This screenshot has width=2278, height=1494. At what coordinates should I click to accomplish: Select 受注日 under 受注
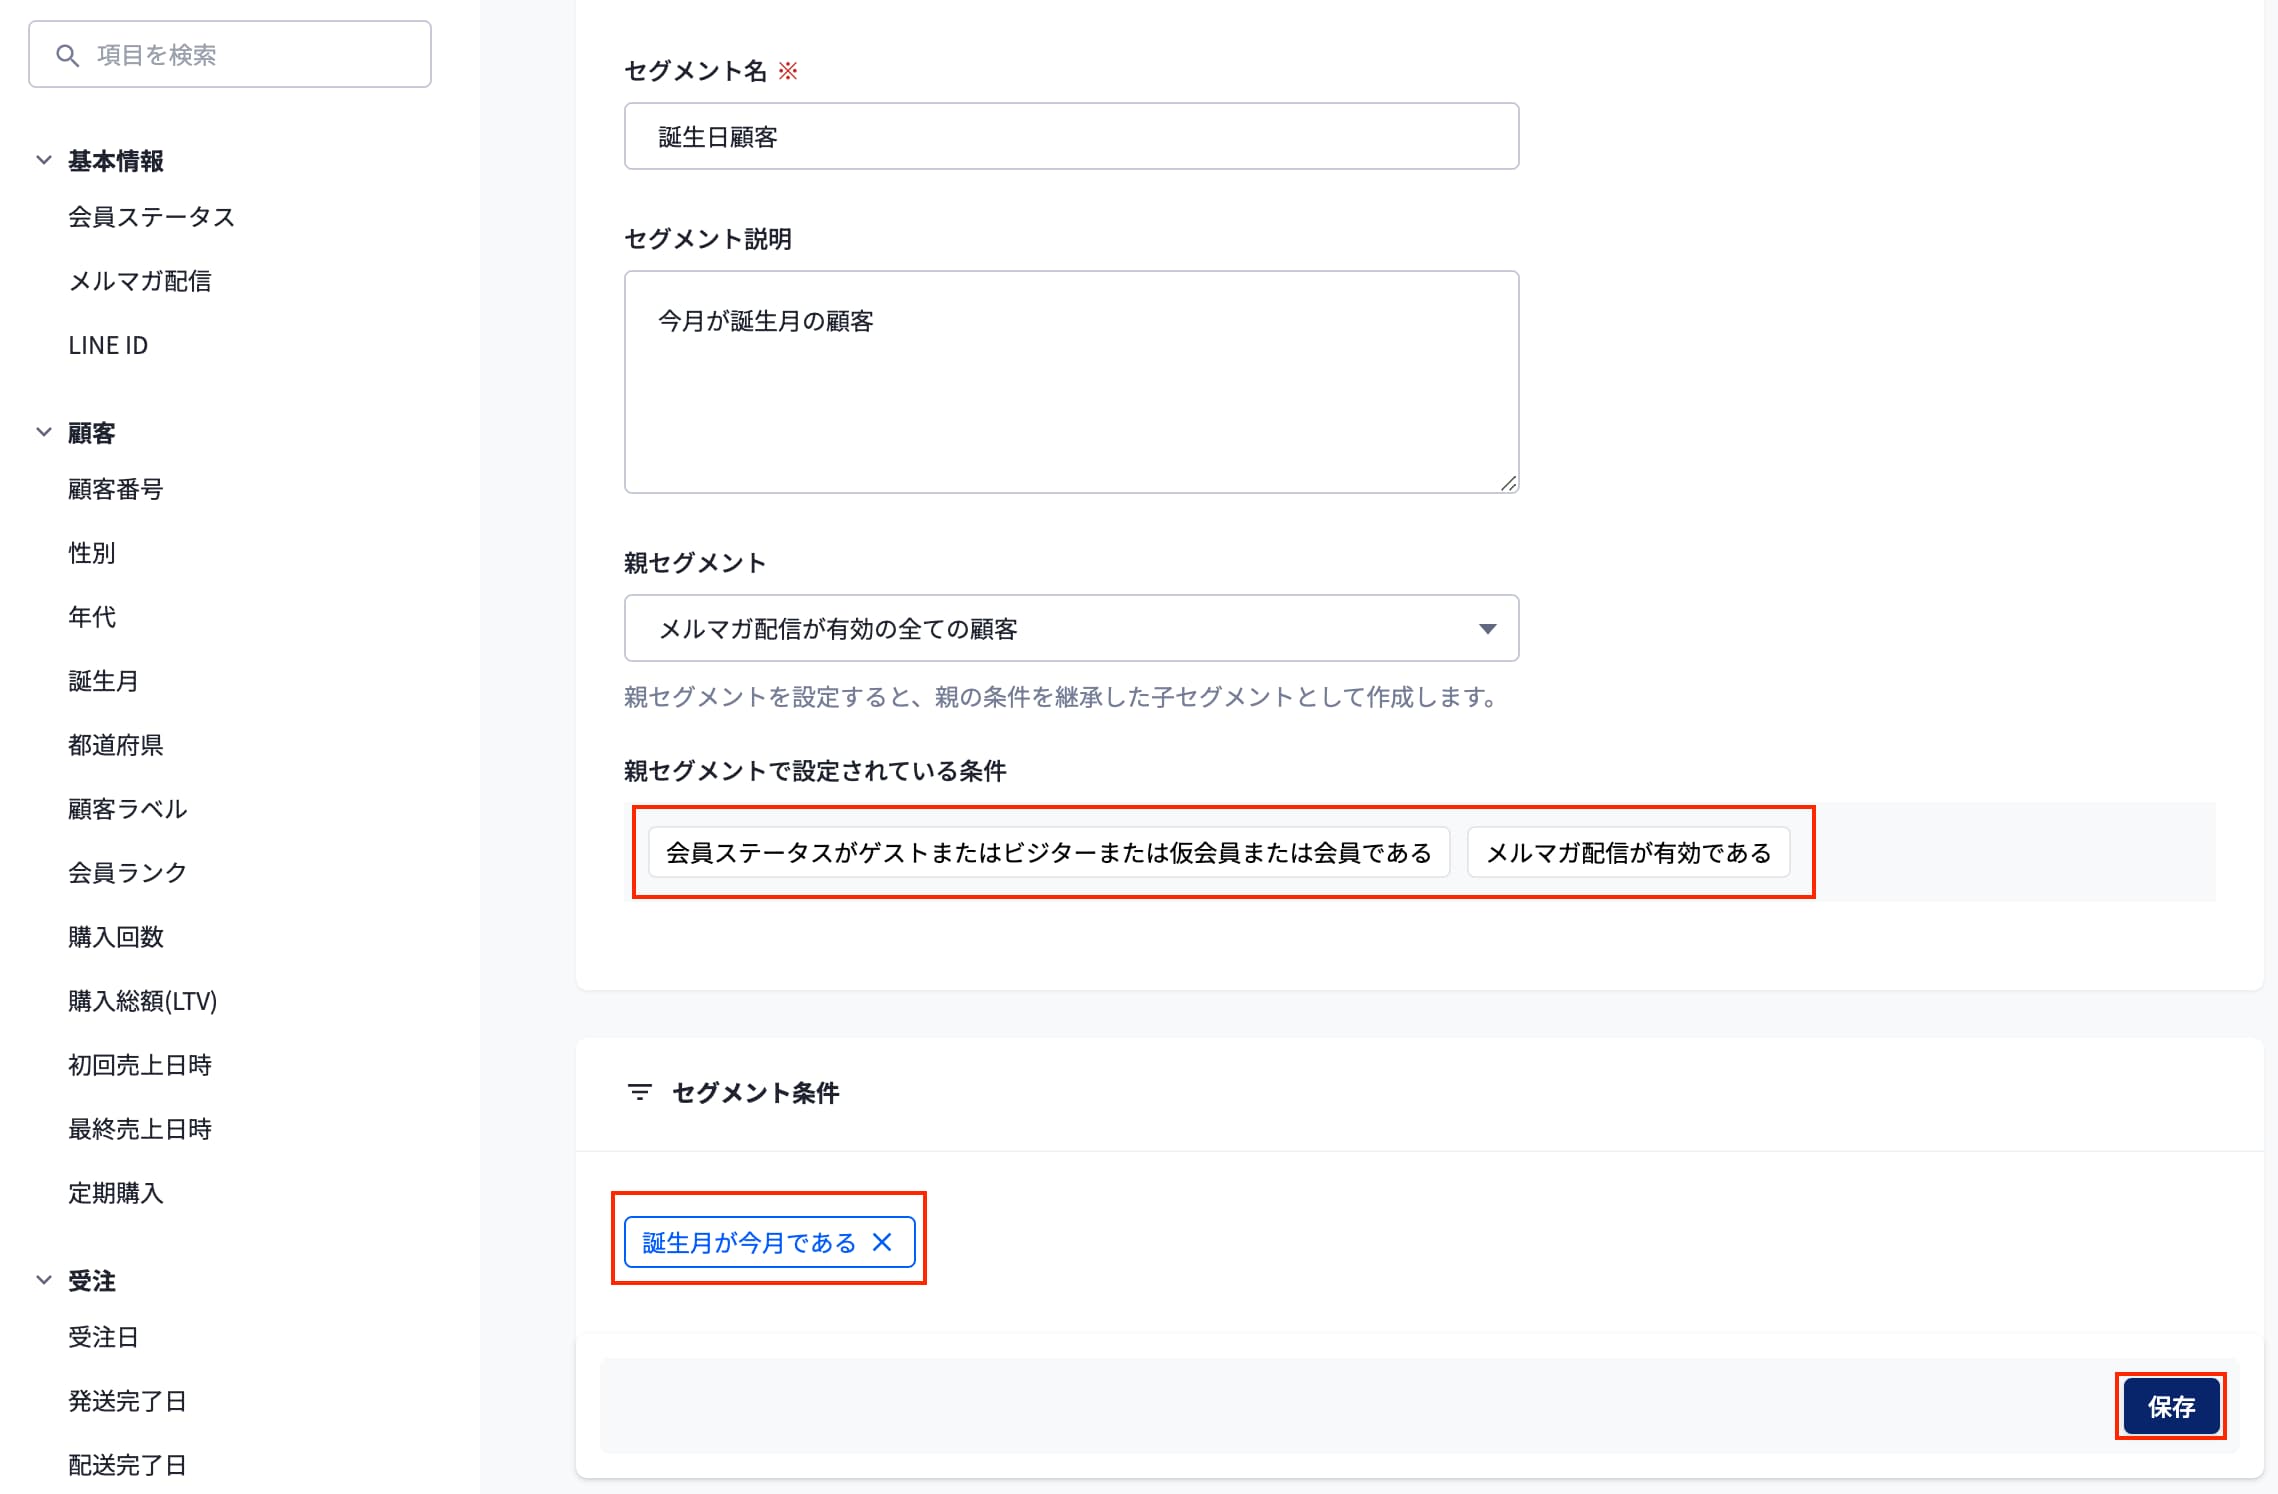(102, 1337)
